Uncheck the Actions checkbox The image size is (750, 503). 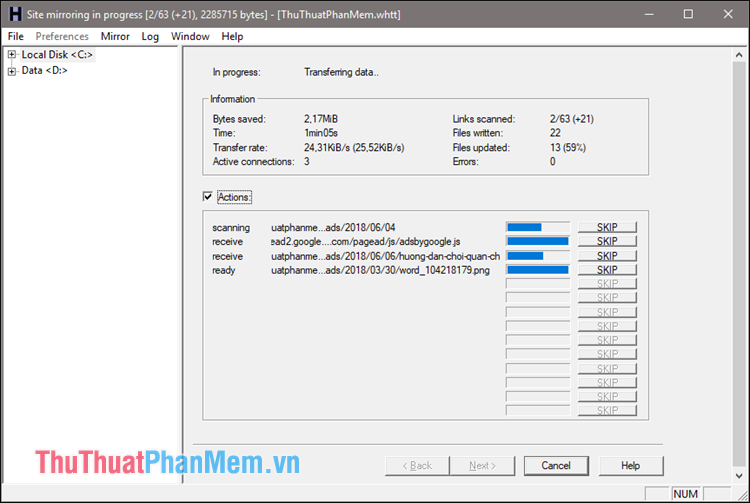[x=207, y=197]
